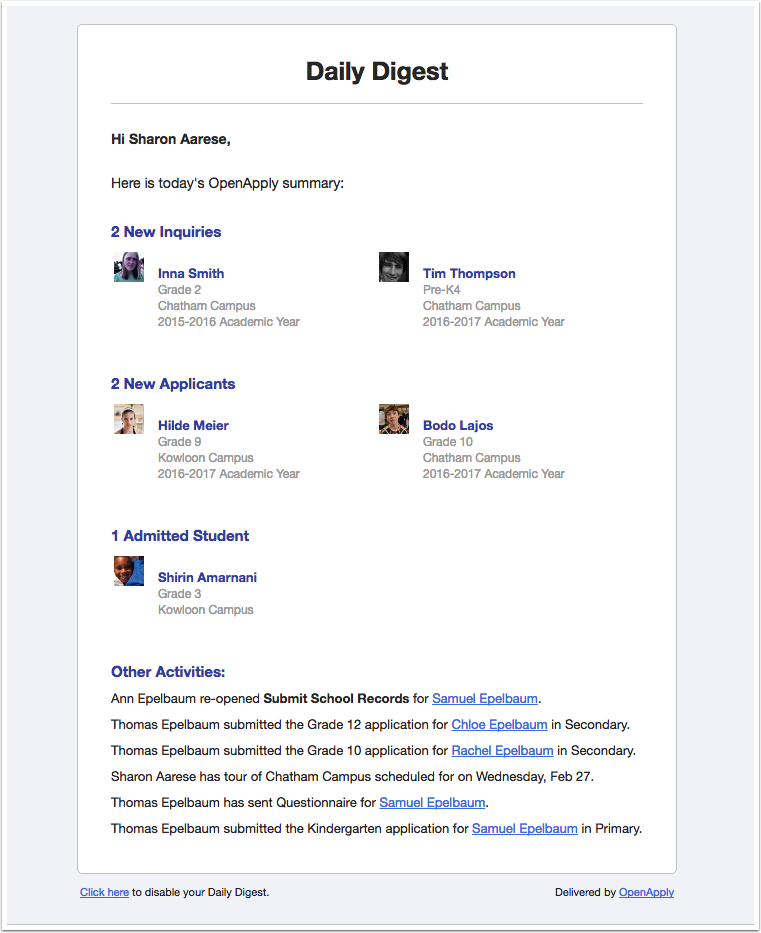
Task: Click the 2 New Inquiries heading
Action: click(x=166, y=232)
